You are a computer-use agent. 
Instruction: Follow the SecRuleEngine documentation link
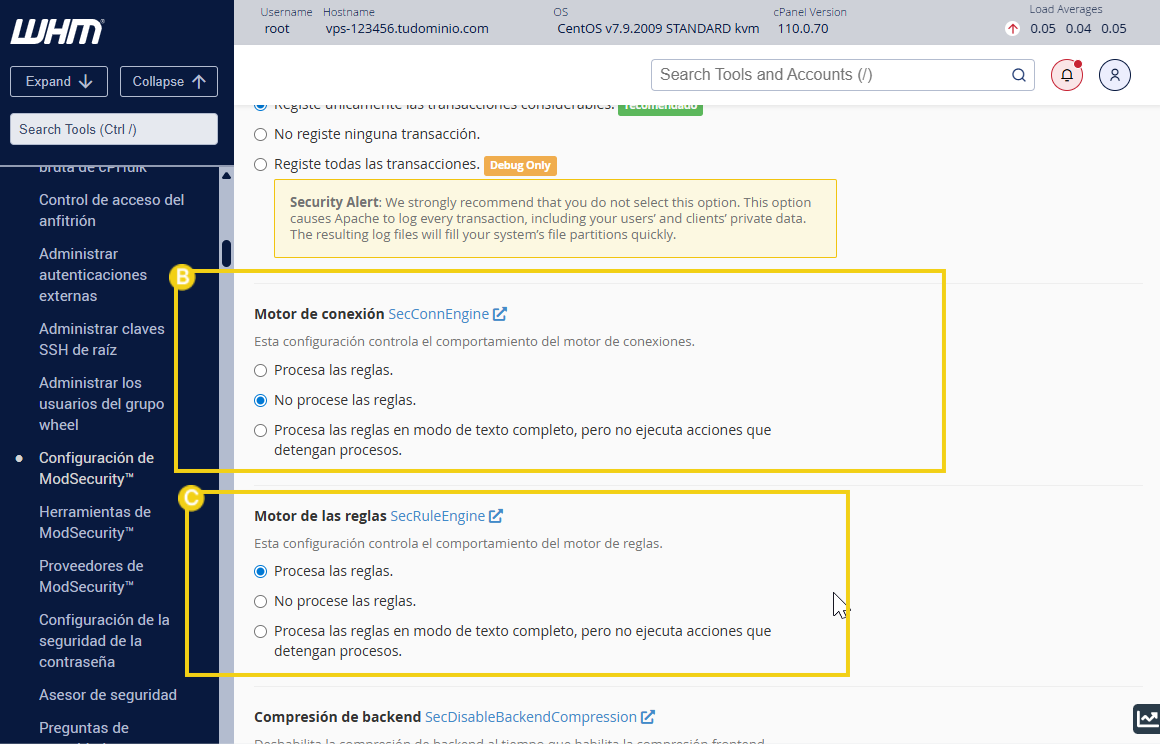click(x=437, y=515)
